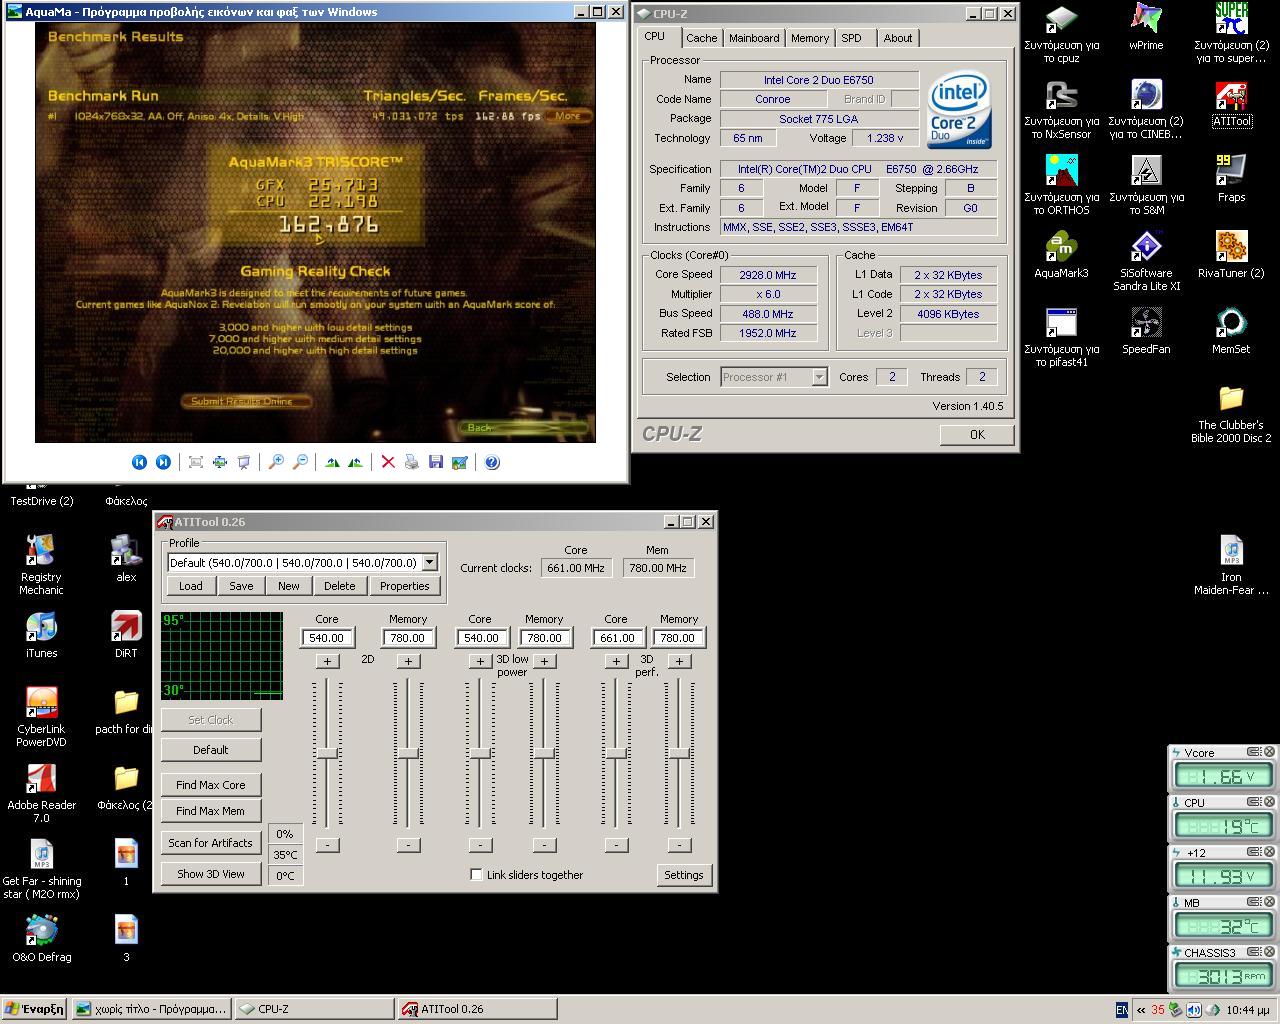Image resolution: width=1280 pixels, height=1024 pixels.
Task: Open image for editing from viewer toolbar
Action: pyautogui.click(x=459, y=462)
